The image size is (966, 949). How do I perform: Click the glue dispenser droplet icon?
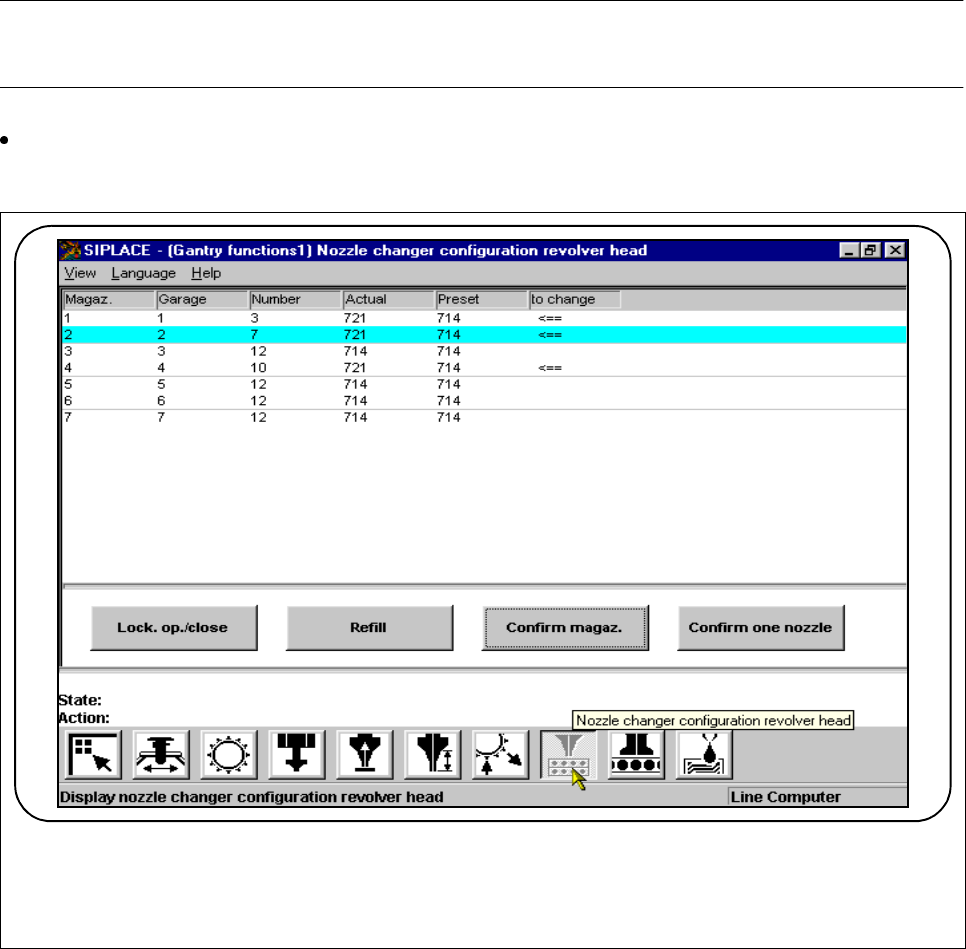(x=704, y=755)
